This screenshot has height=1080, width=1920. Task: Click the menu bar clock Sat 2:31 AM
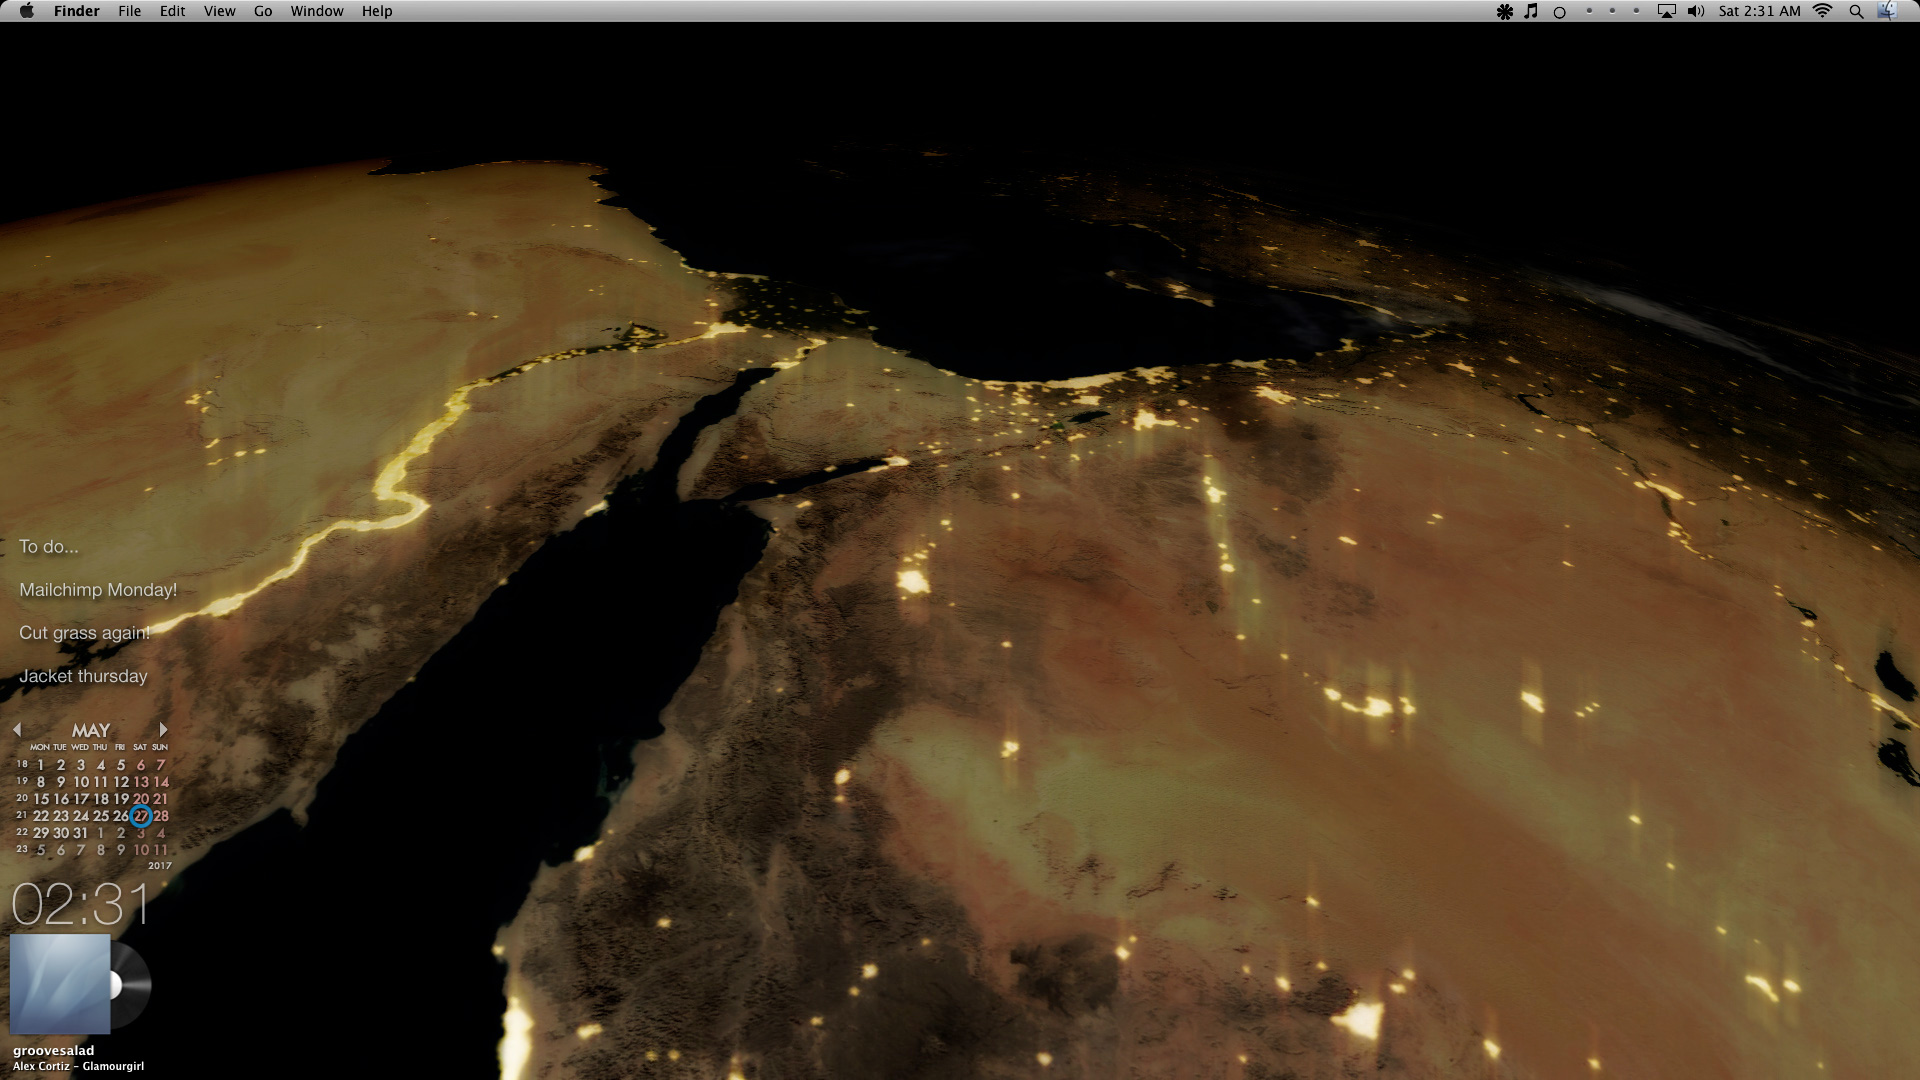(1759, 11)
